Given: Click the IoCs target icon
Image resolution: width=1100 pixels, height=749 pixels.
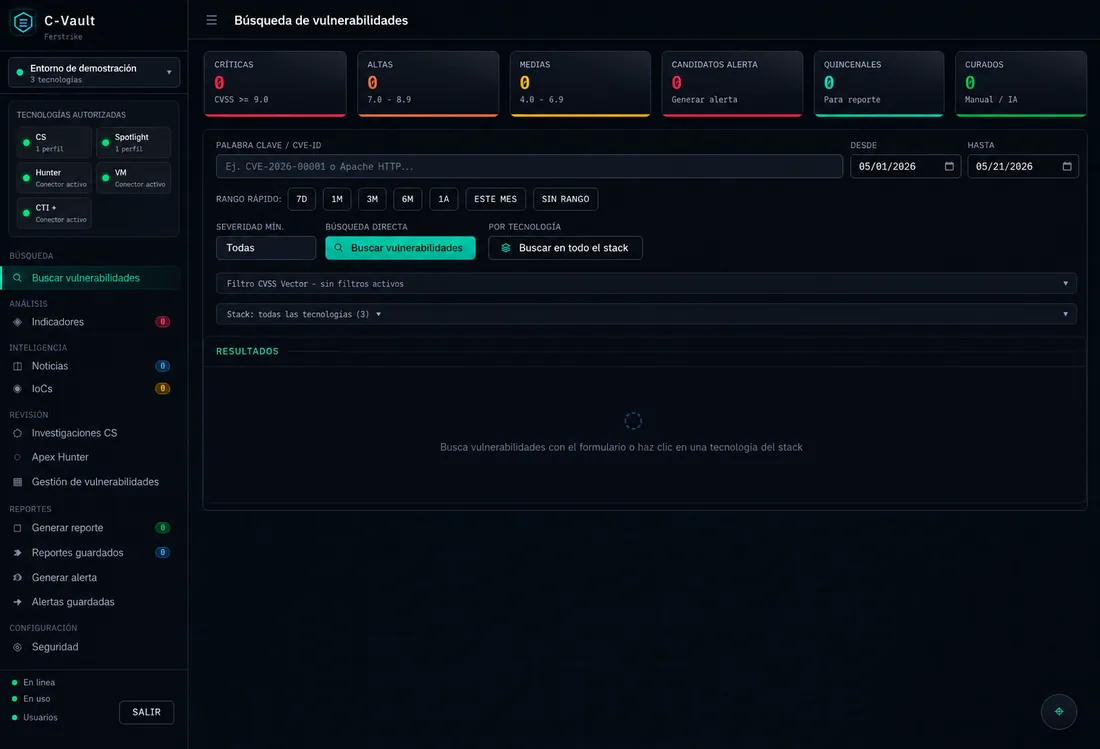Looking at the screenshot, I should point(18,389).
